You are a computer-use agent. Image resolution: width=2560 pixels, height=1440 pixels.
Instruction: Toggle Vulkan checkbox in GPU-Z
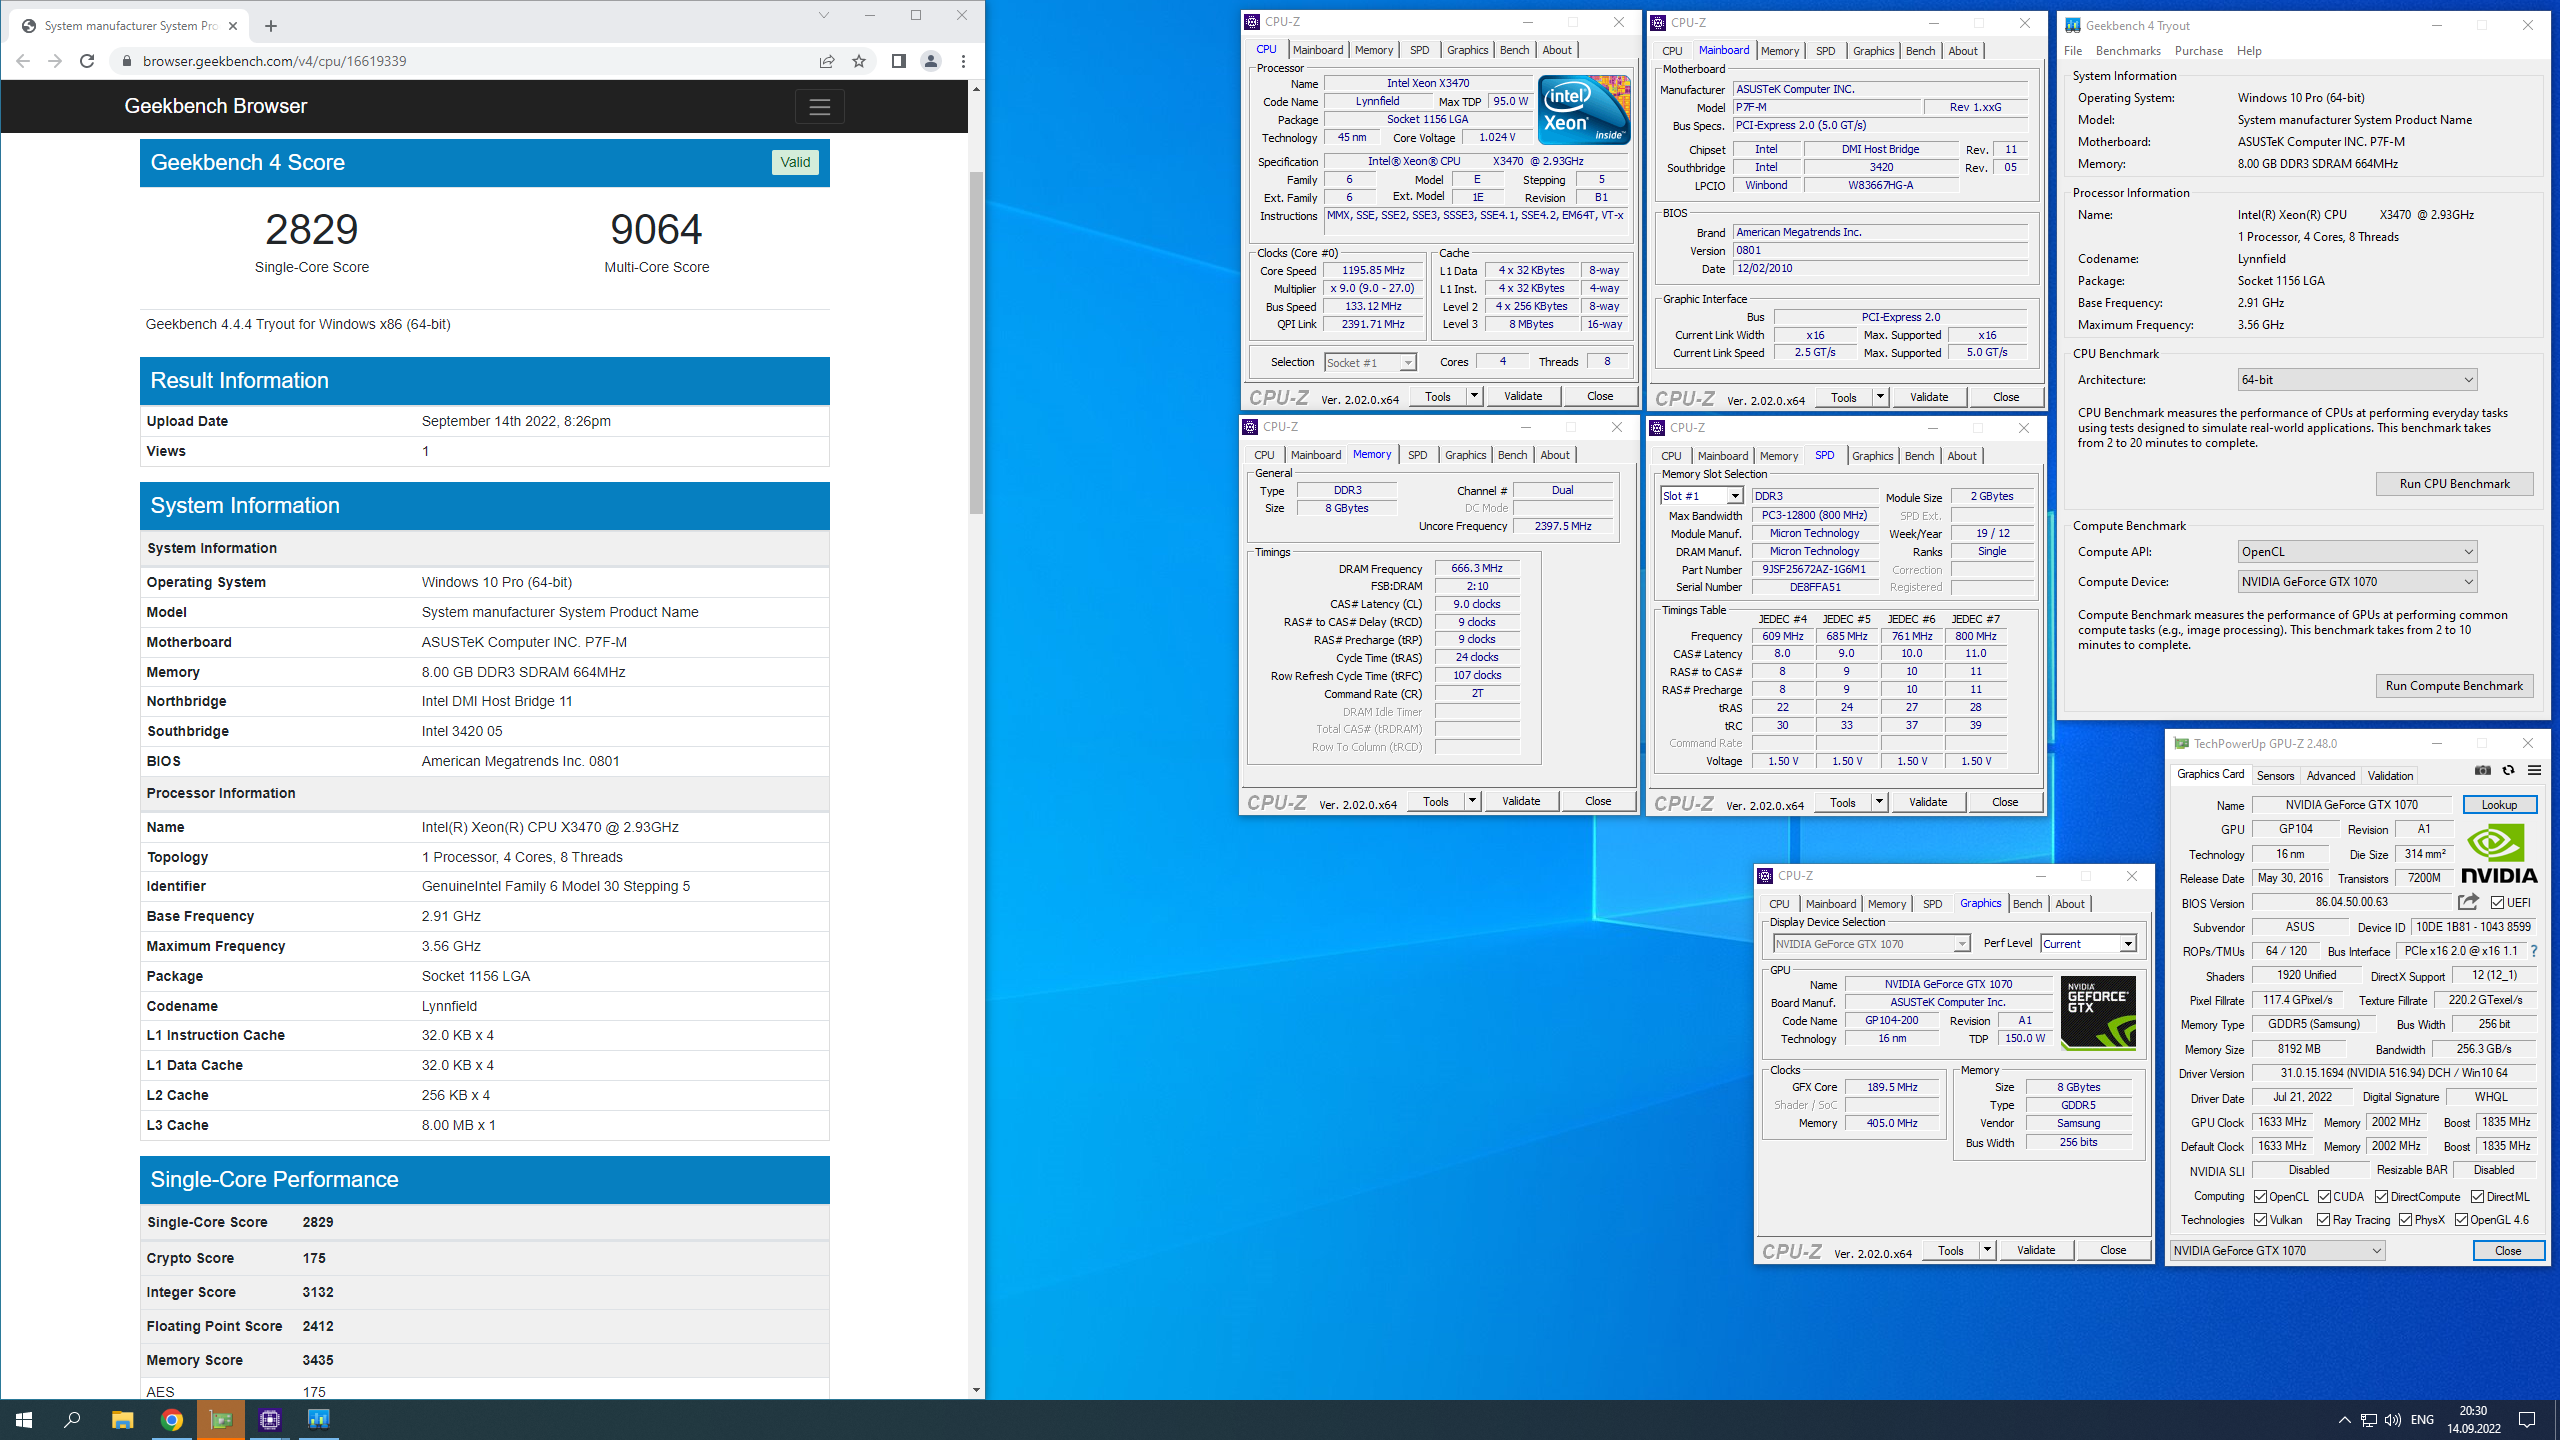click(2260, 1219)
